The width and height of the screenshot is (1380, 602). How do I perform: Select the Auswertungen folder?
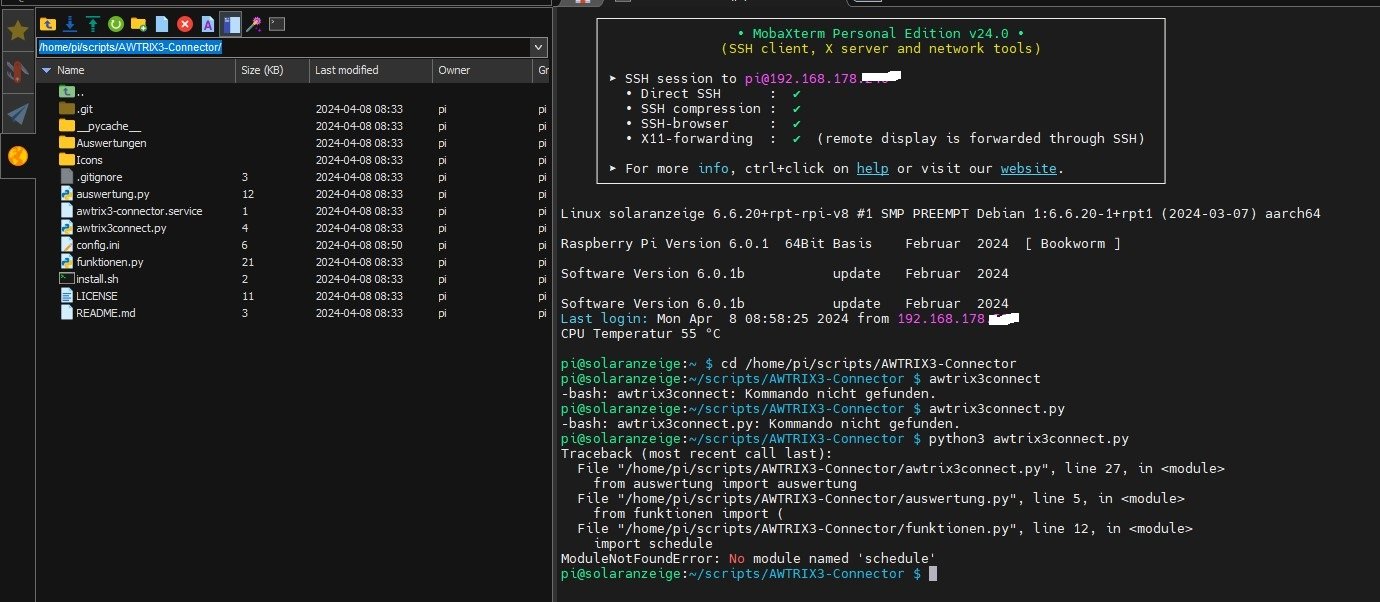pos(111,143)
